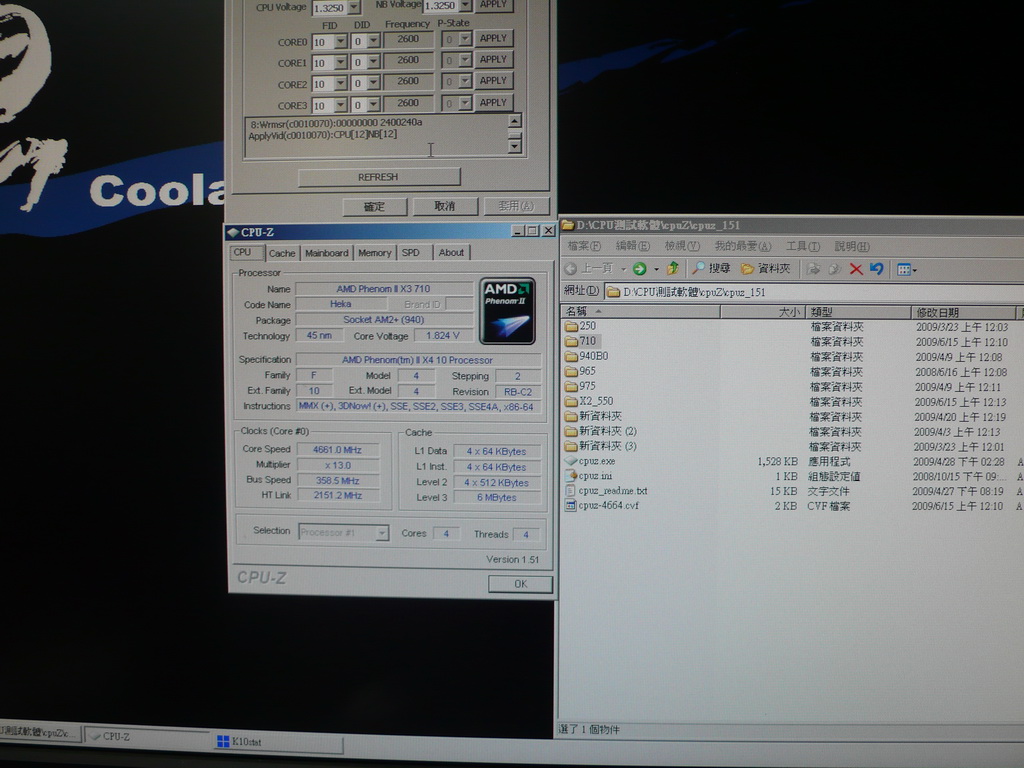Open the CORE1 FID dropdown
Screen dimensions: 1024x768
pyautogui.click(x=340, y=63)
